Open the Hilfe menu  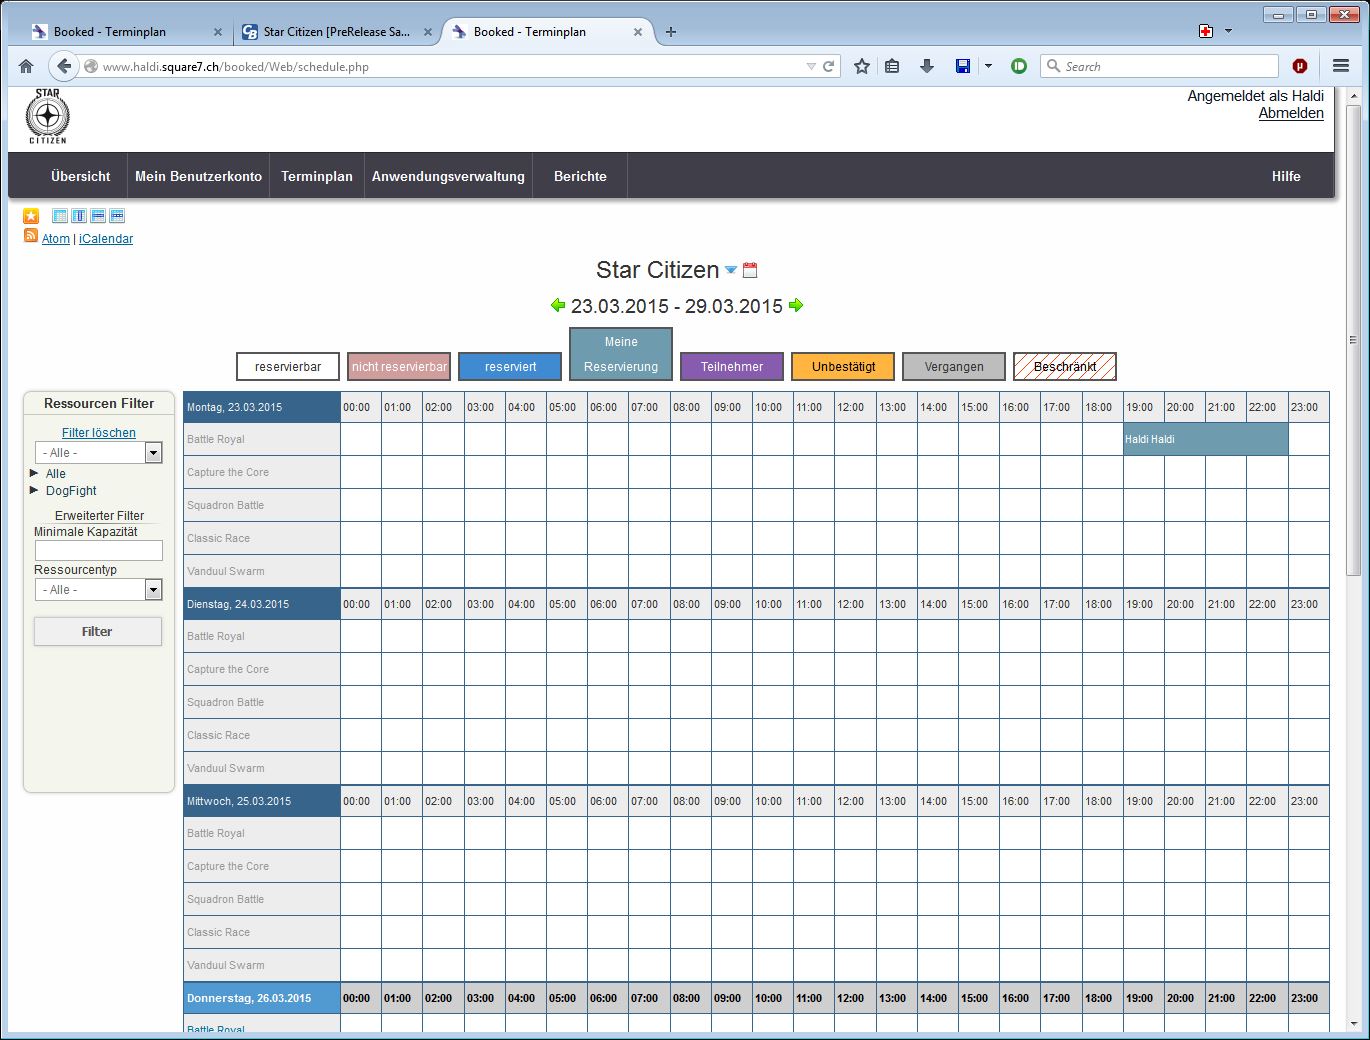coord(1286,176)
